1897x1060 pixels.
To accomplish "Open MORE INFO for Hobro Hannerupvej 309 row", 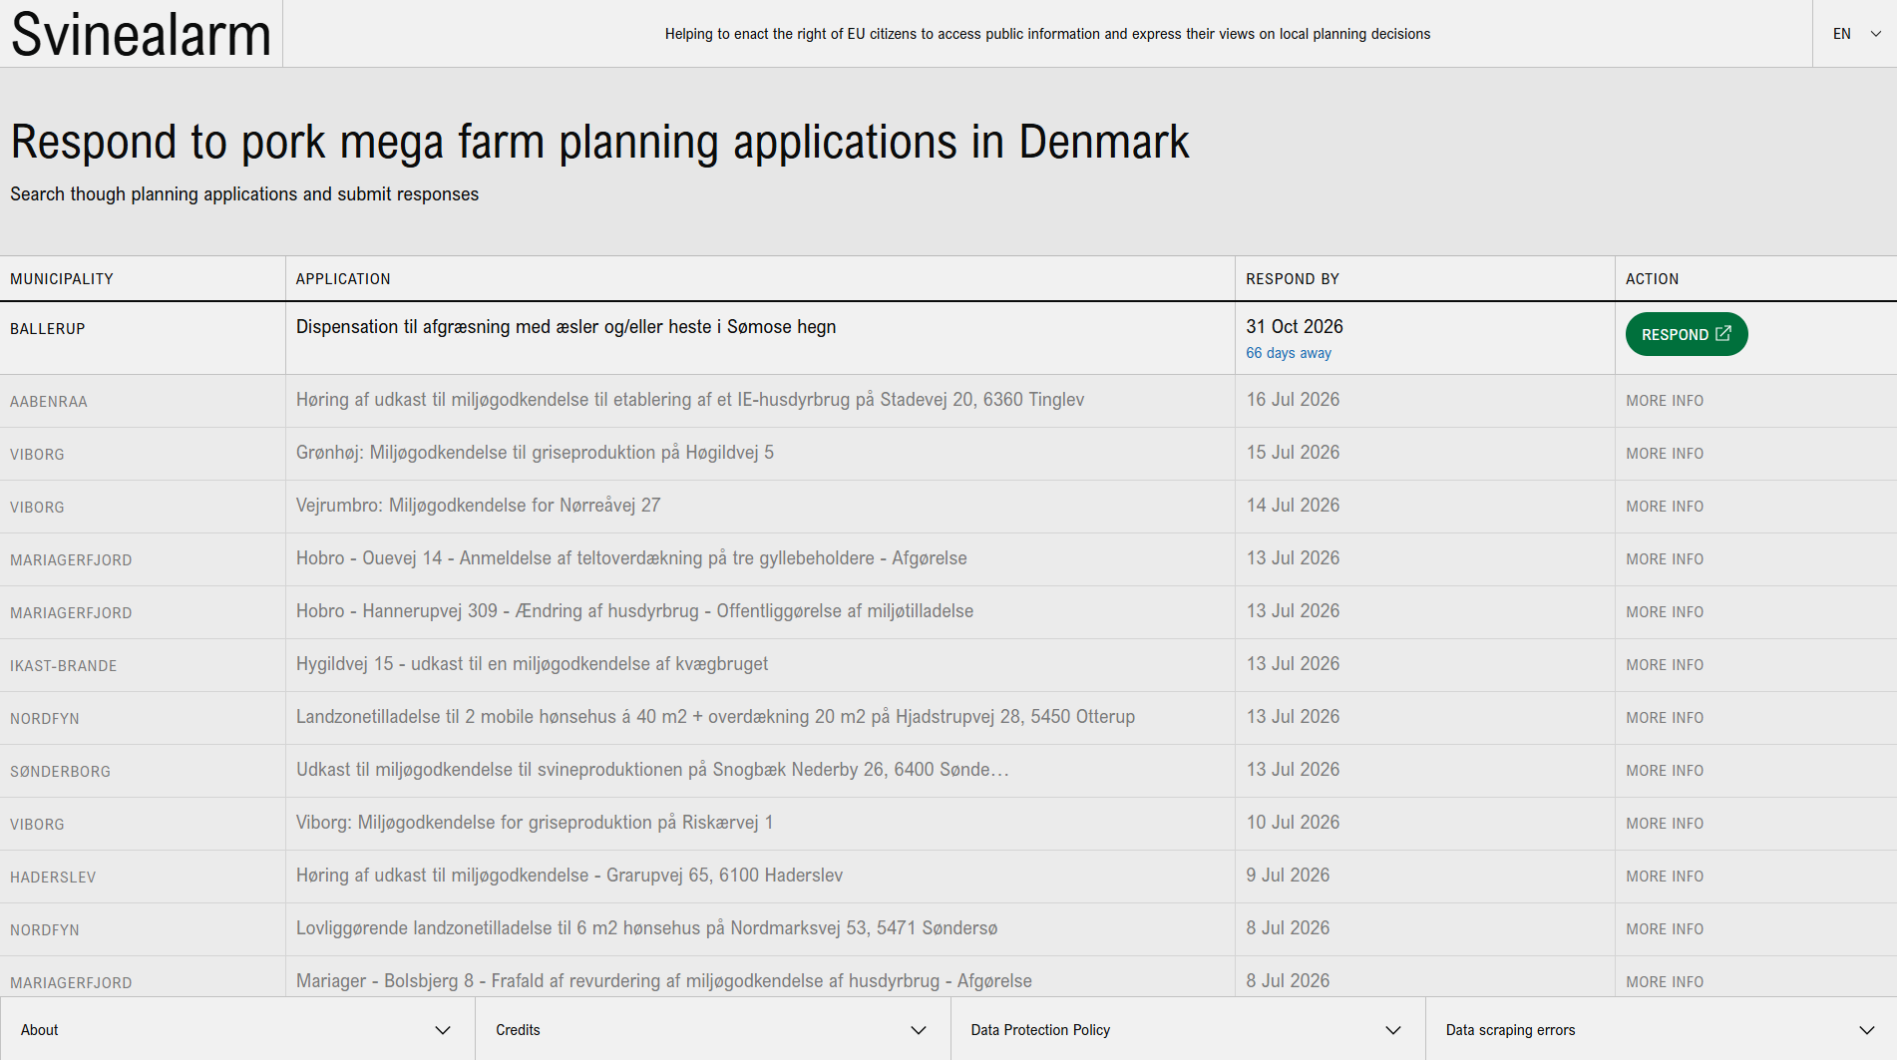I will point(1664,612).
